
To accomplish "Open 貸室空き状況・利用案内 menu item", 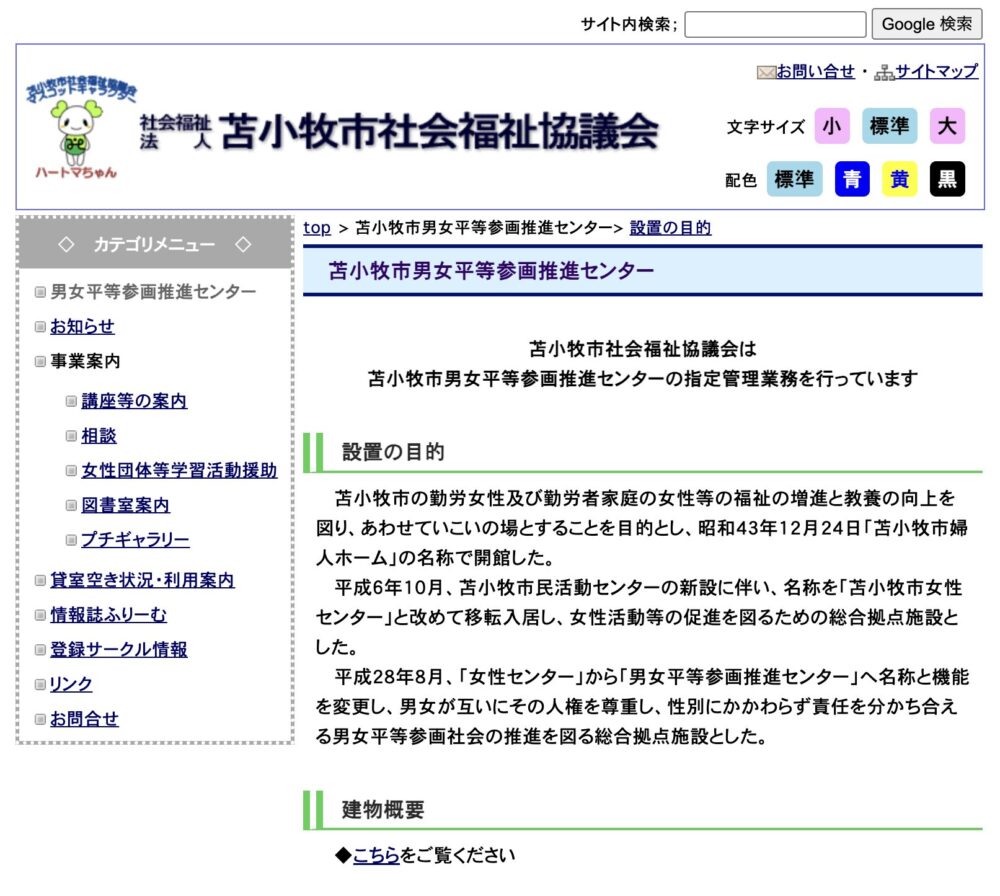I will [142, 580].
